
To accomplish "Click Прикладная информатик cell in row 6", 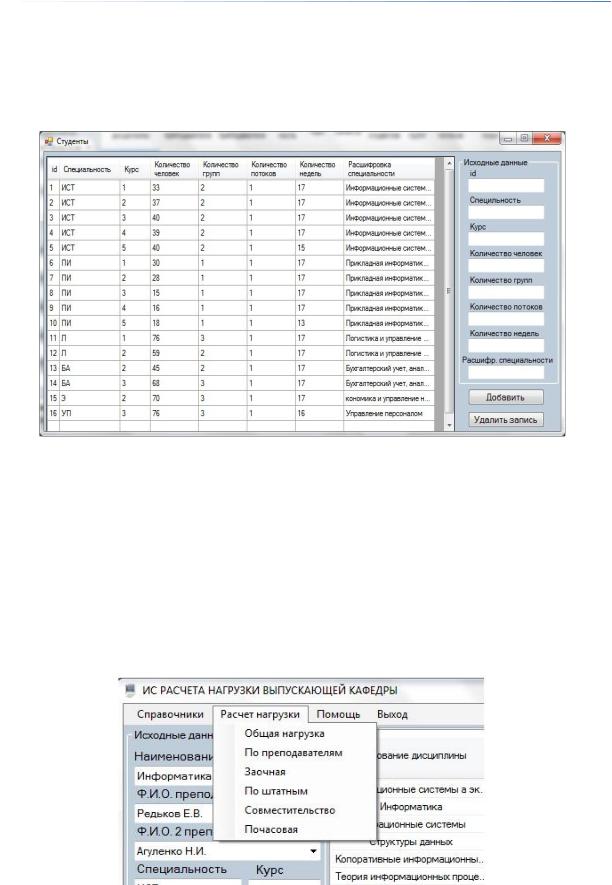I will coord(389,263).
